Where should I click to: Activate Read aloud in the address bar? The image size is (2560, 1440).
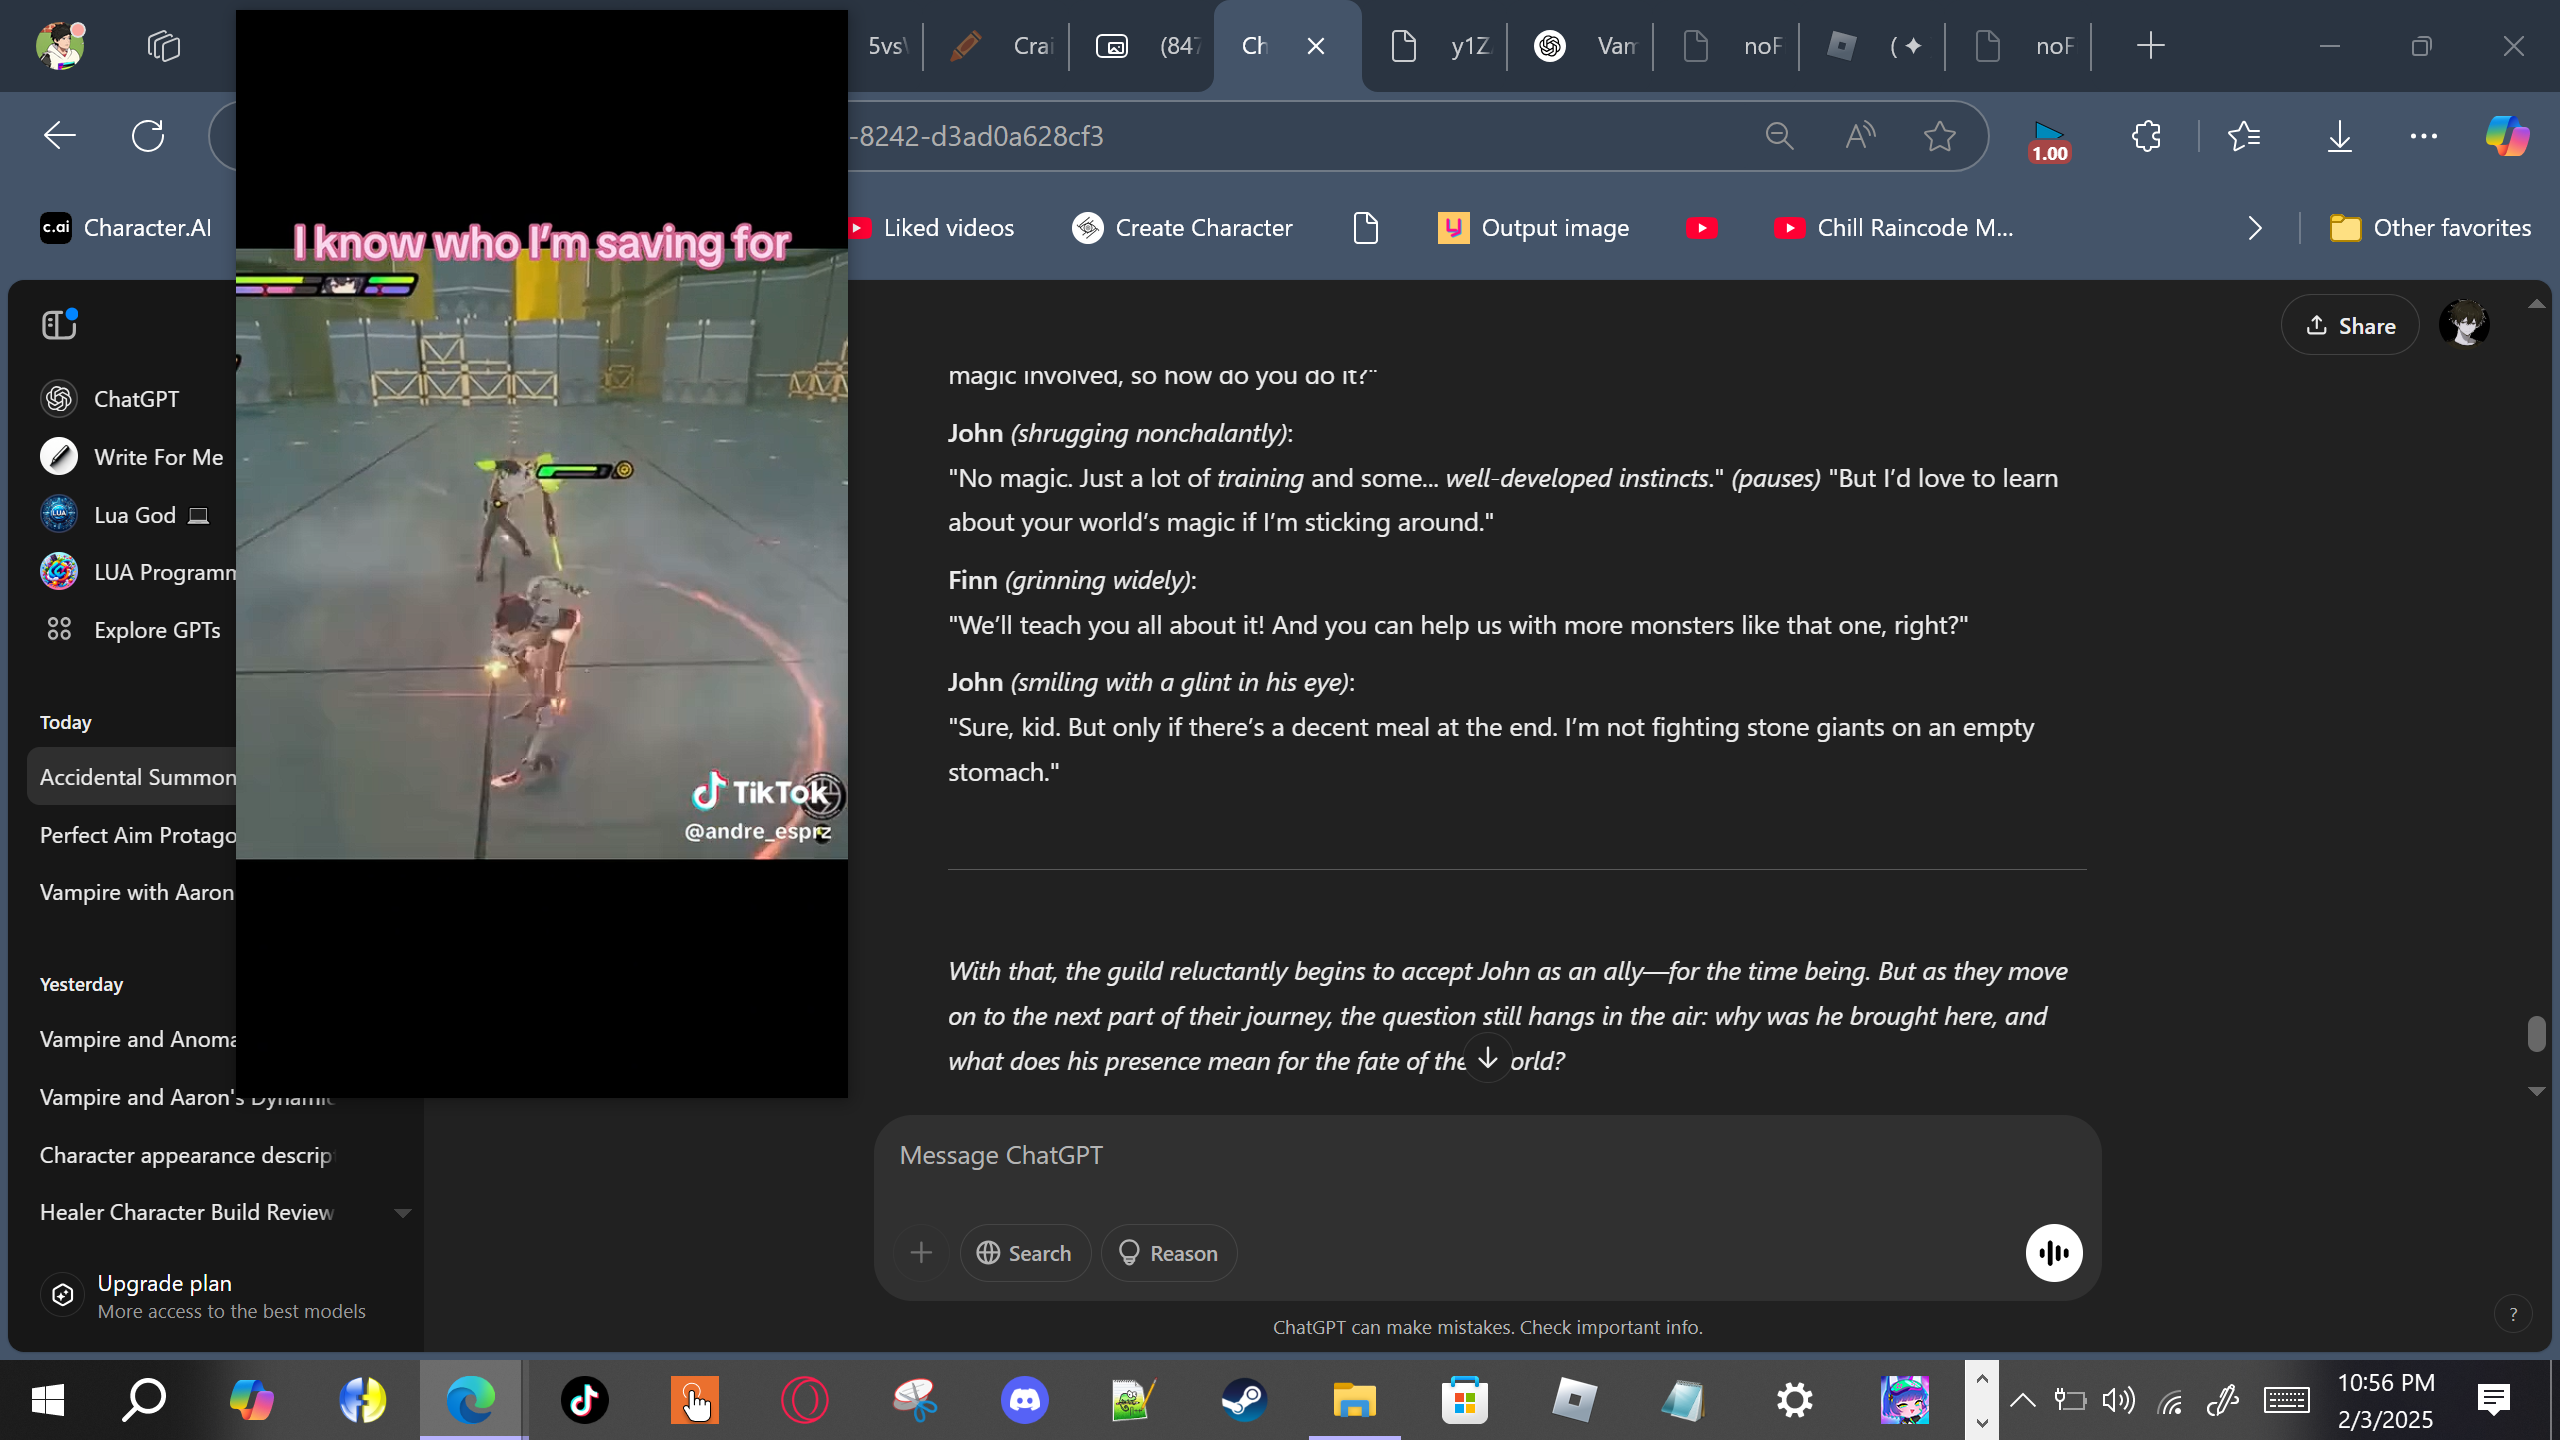1860,136
